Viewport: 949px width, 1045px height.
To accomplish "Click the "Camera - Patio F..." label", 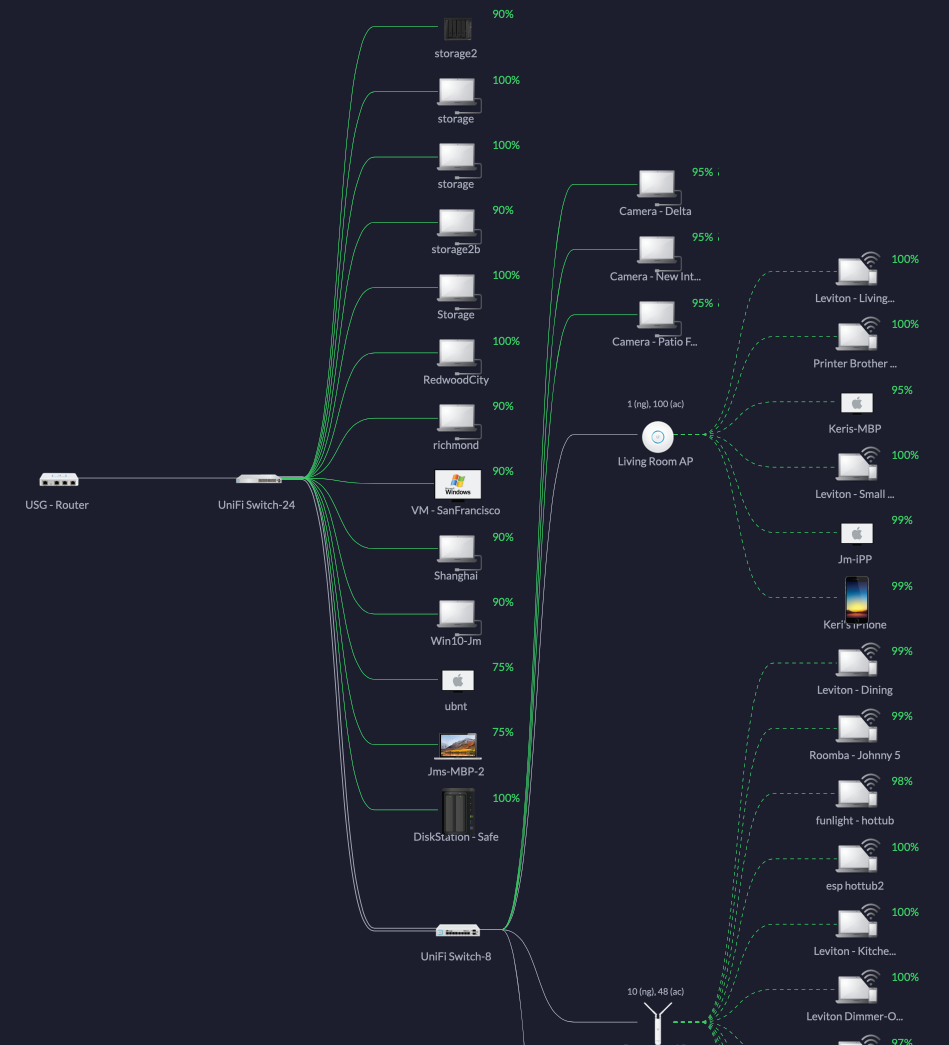I will click(x=654, y=343).
